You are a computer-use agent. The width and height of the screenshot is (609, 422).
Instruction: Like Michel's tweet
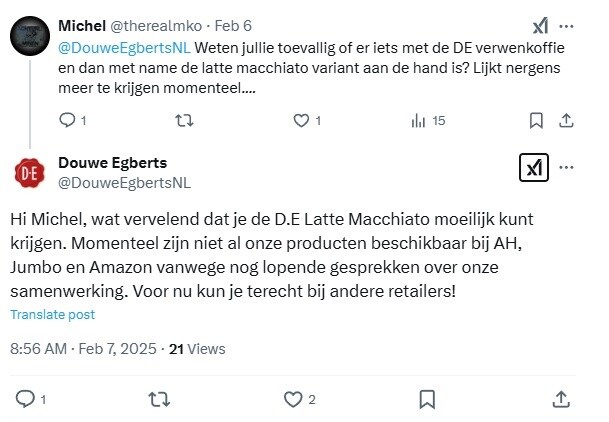coord(300,121)
